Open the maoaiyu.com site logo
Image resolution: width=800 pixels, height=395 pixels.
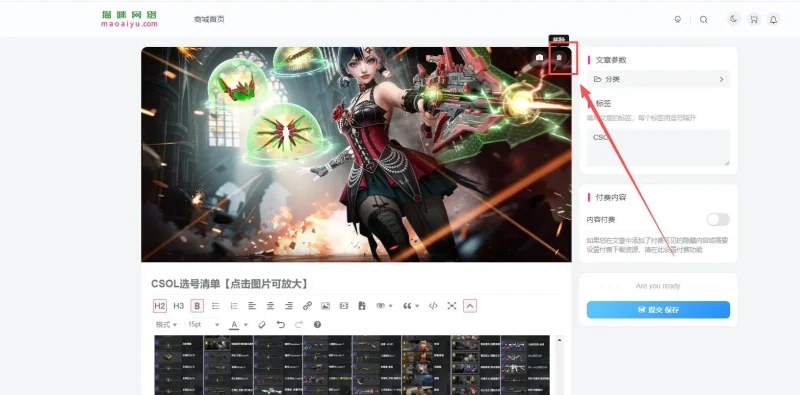point(129,19)
